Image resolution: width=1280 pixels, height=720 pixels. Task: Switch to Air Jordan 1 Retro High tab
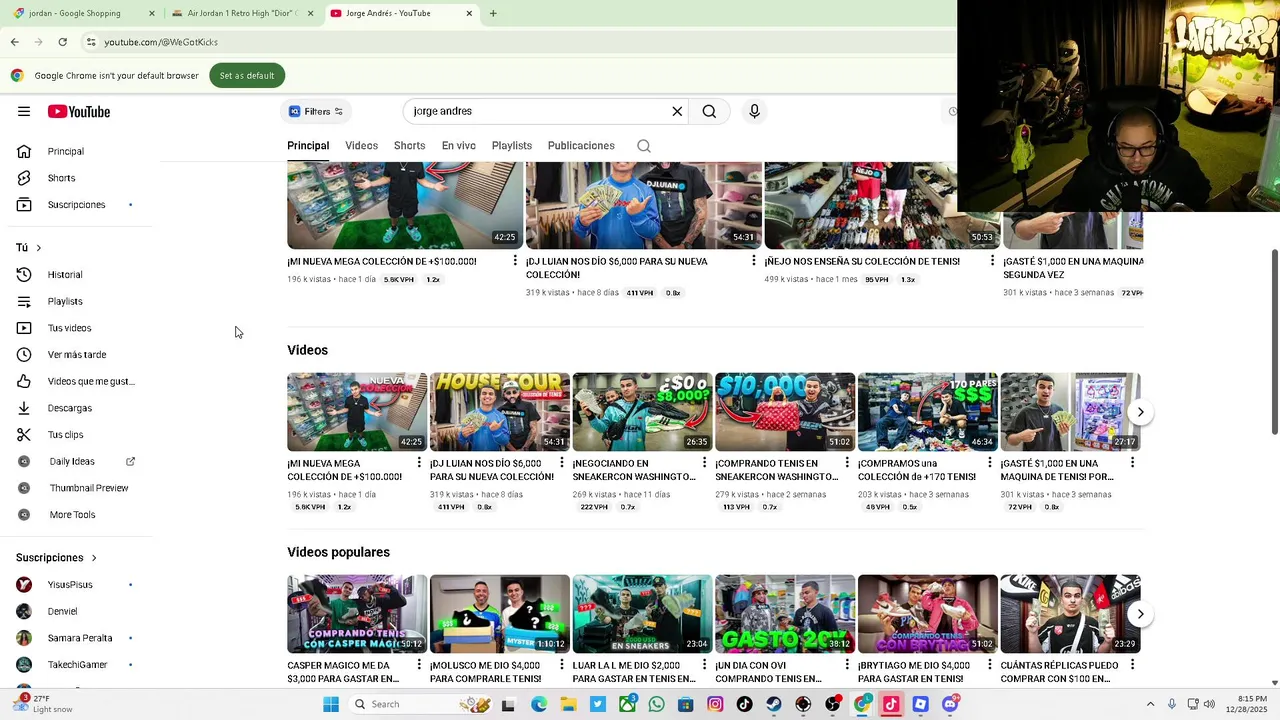coord(241,13)
